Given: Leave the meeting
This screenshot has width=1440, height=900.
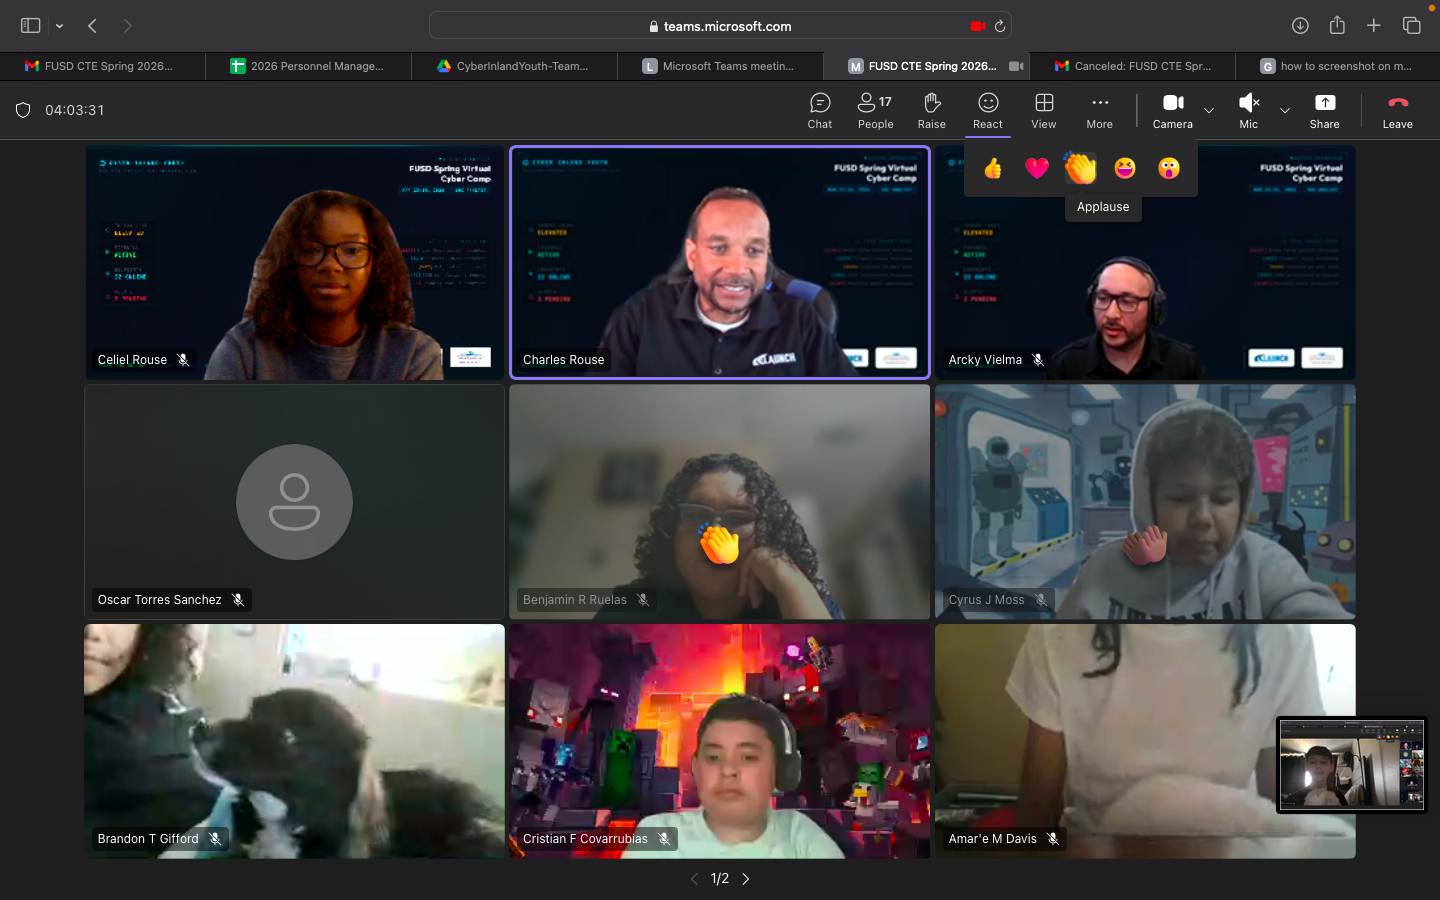Looking at the screenshot, I should (1397, 110).
